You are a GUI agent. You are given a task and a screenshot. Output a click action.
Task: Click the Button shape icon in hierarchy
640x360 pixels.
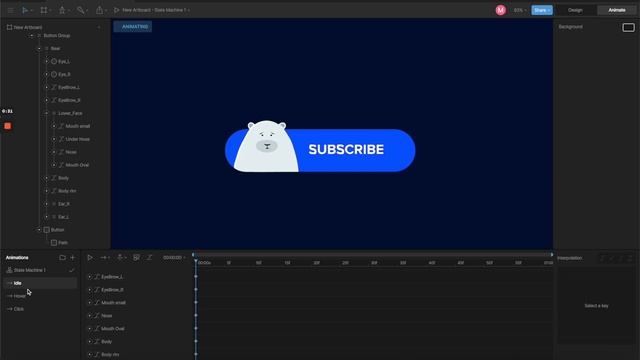(47, 230)
